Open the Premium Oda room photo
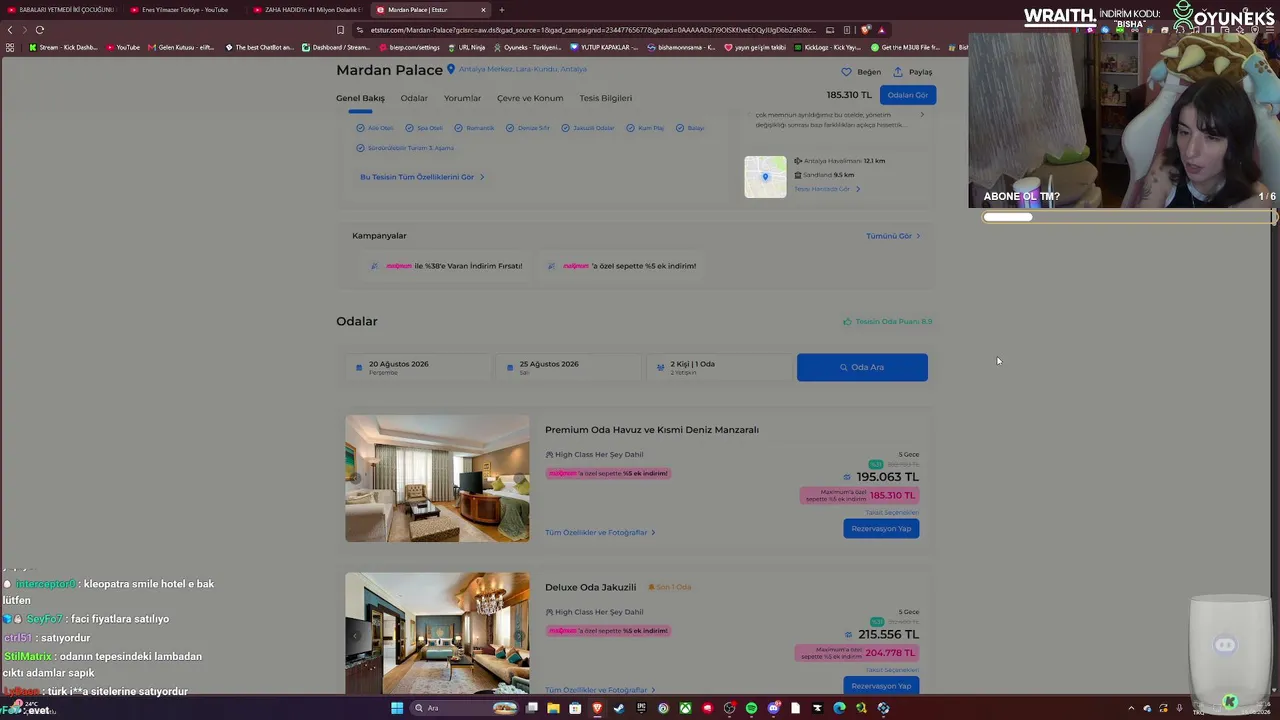This screenshot has width=1280, height=720. pos(437,479)
